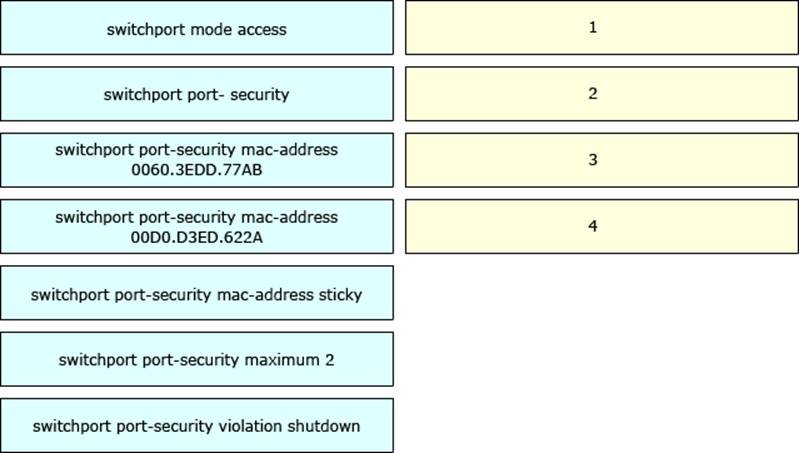The width and height of the screenshot is (799, 453).
Task: Click the yellow answer slot numbered 1
Action: (593, 28)
